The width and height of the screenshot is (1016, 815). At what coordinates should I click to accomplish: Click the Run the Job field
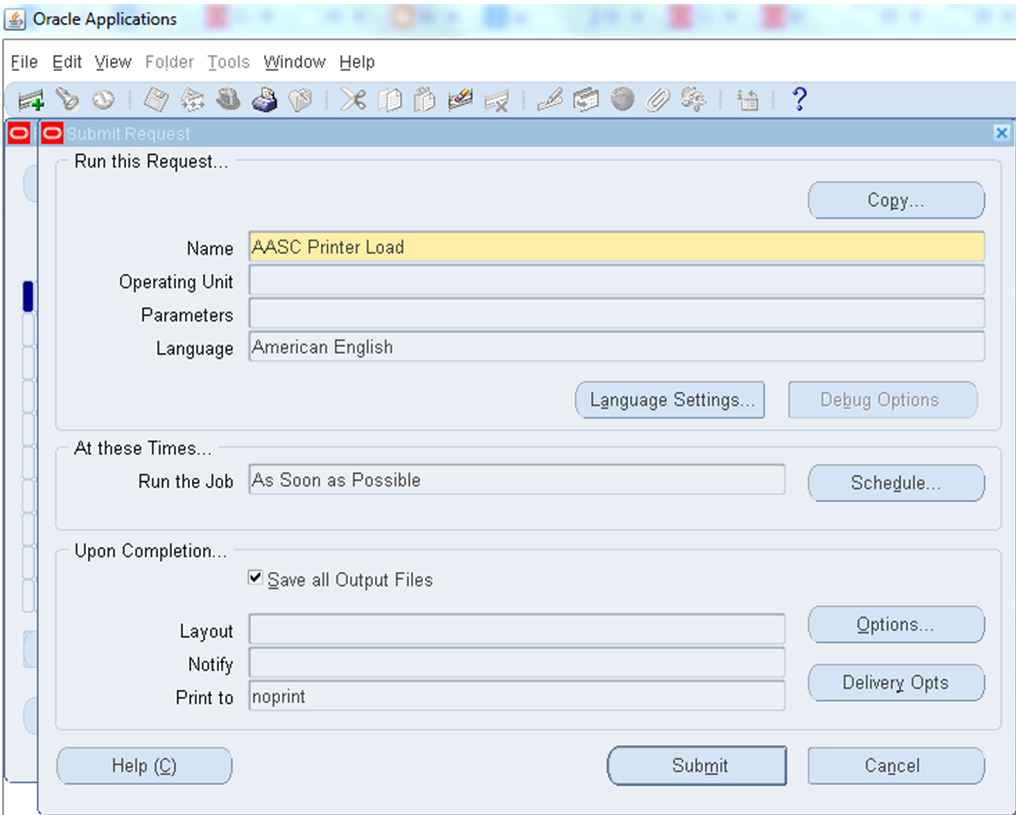point(517,479)
